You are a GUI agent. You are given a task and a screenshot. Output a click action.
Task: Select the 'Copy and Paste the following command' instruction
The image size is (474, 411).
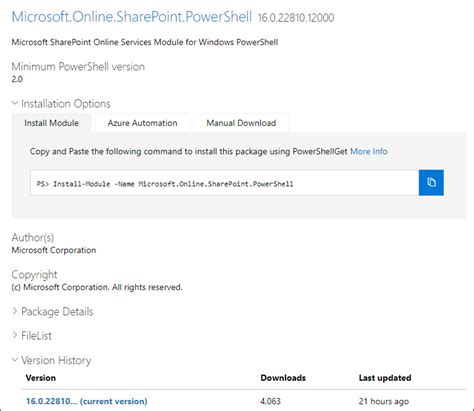(189, 151)
